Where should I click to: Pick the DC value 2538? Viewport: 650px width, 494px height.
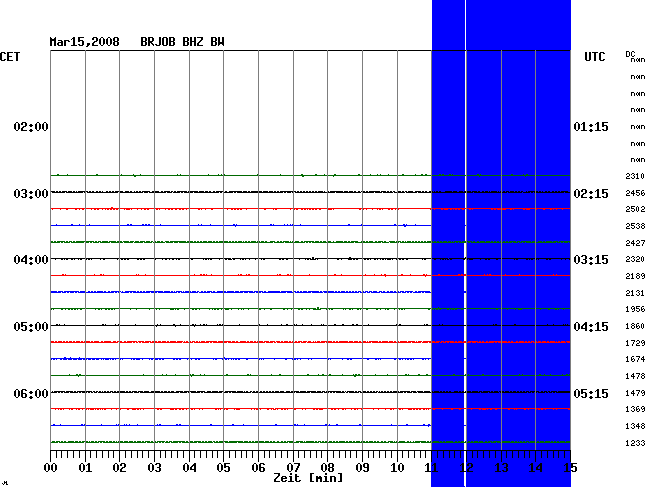635,226
